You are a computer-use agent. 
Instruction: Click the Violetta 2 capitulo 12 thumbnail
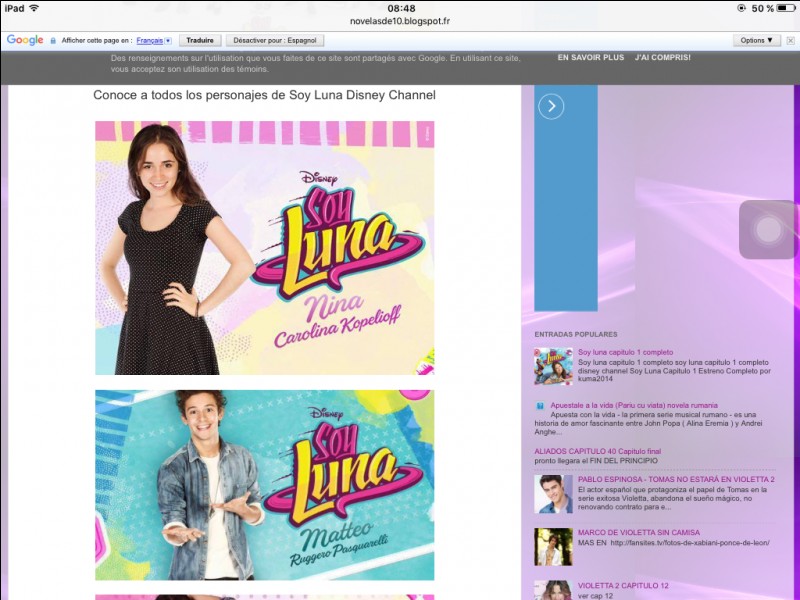553,590
